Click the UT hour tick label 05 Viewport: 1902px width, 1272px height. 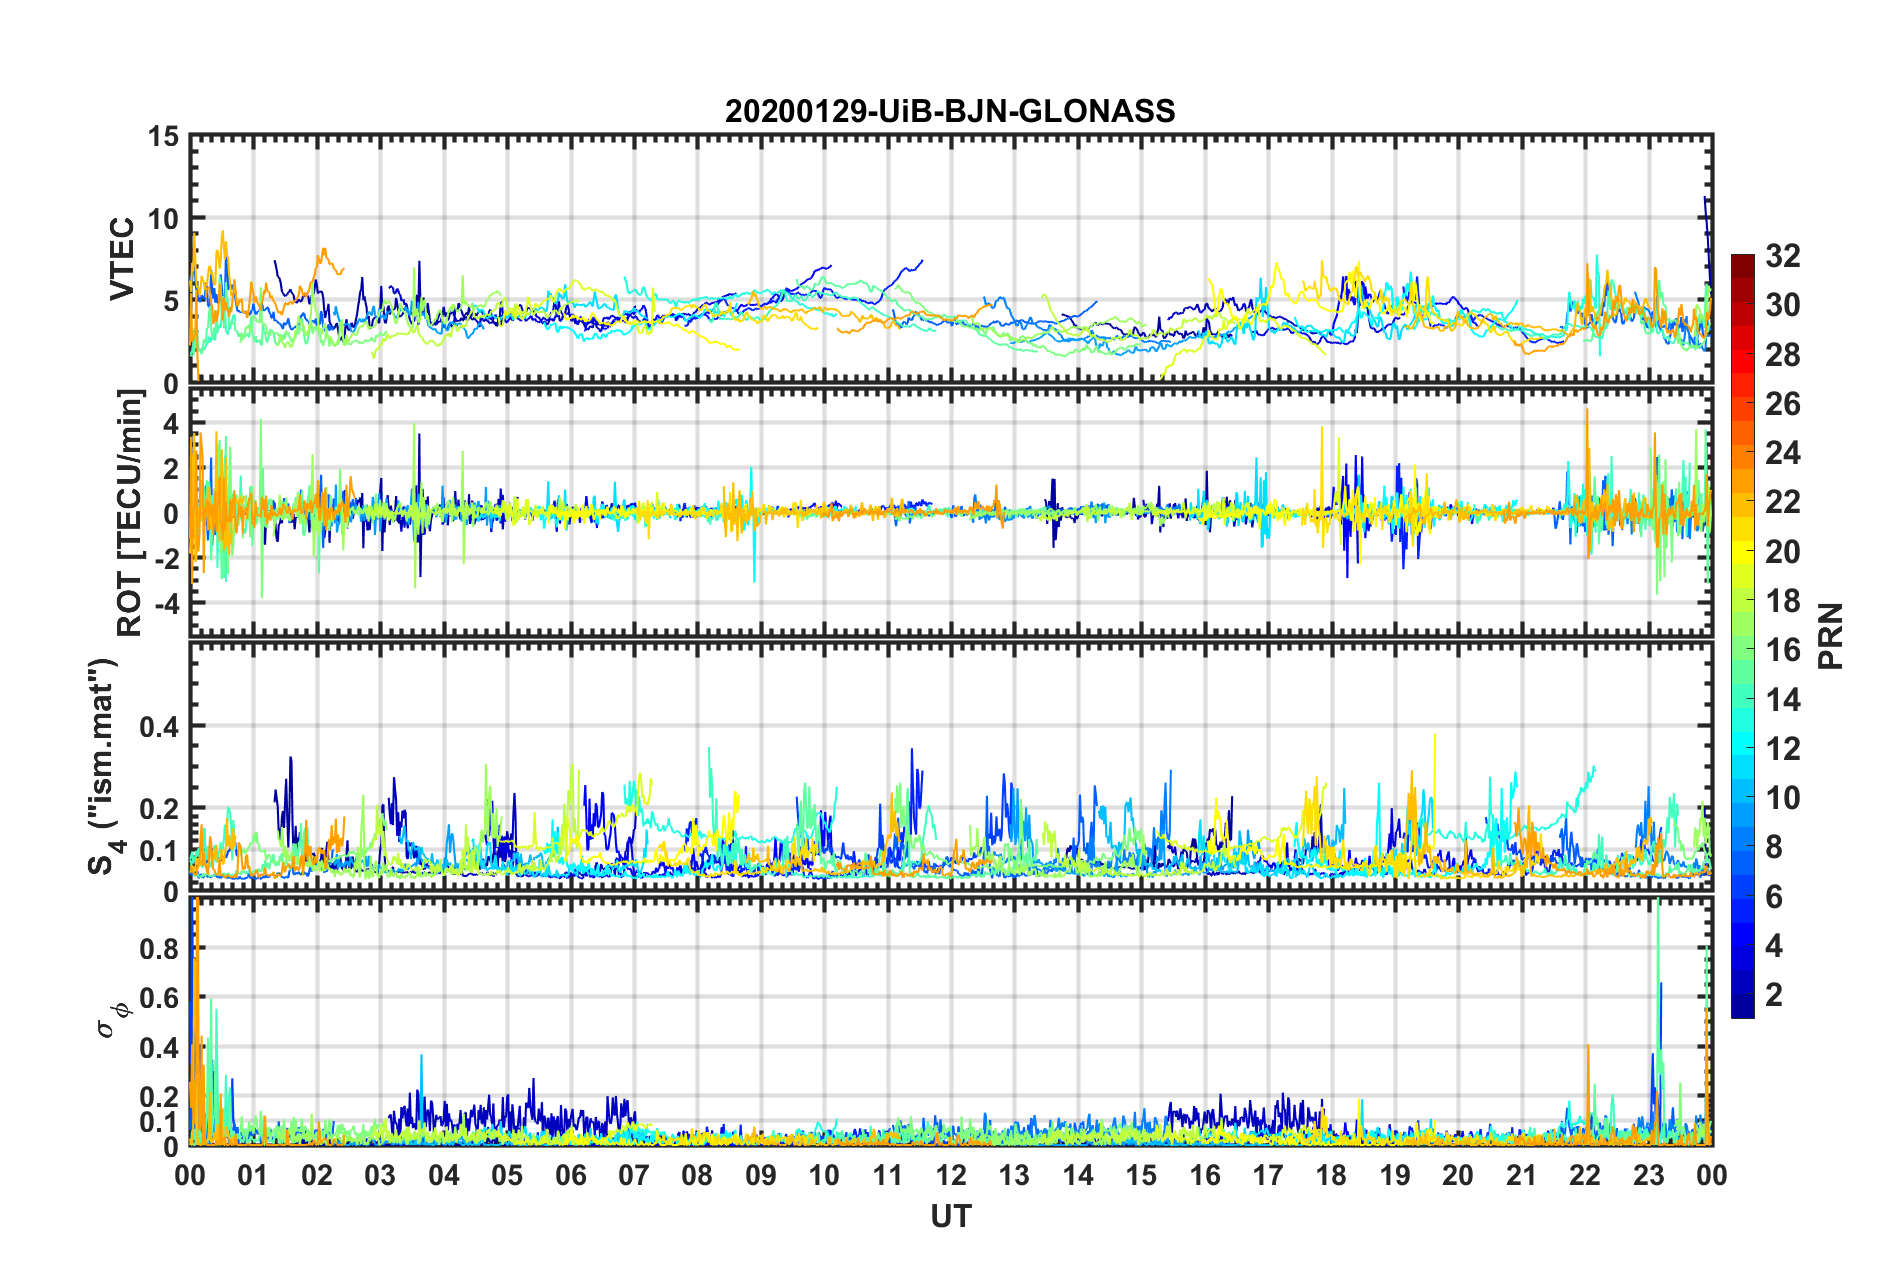pos(507,1175)
